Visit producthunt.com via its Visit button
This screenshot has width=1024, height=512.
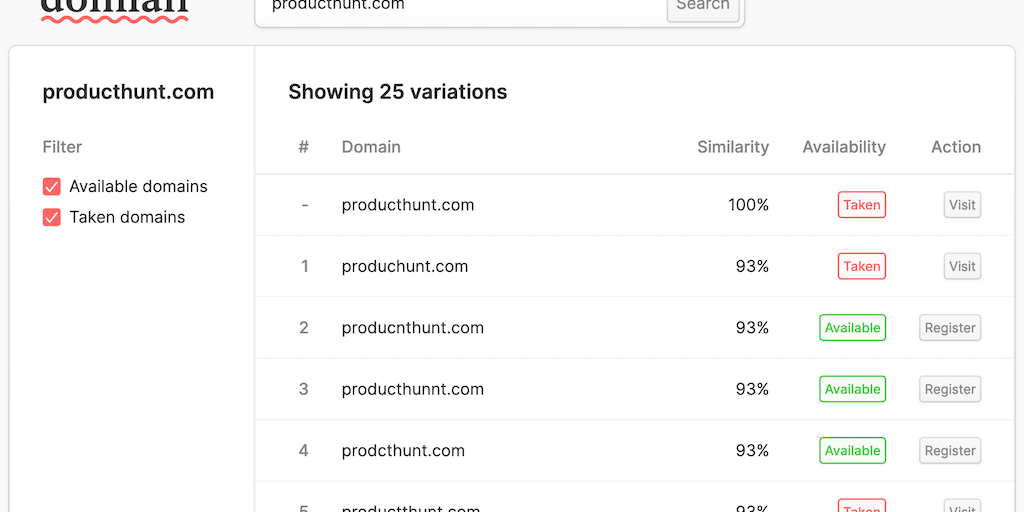click(x=962, y=205)
